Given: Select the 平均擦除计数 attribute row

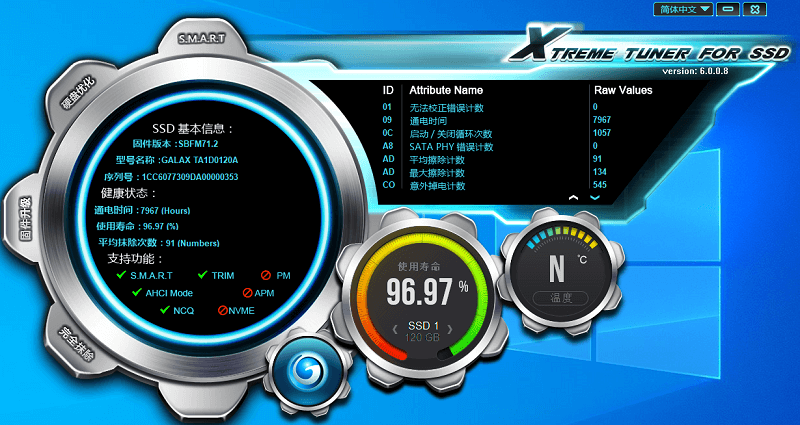Looking at the screenshot, I should 497,160.
